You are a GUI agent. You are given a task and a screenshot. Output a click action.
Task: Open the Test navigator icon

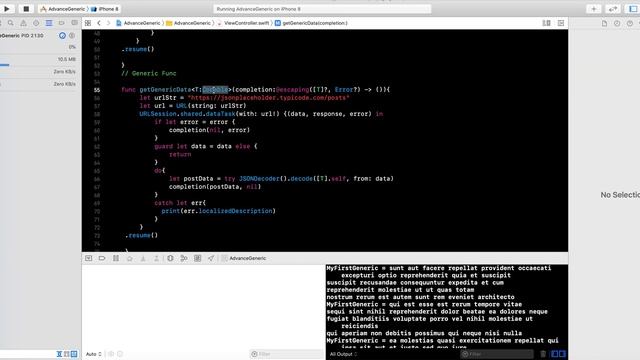coord(36,23)
